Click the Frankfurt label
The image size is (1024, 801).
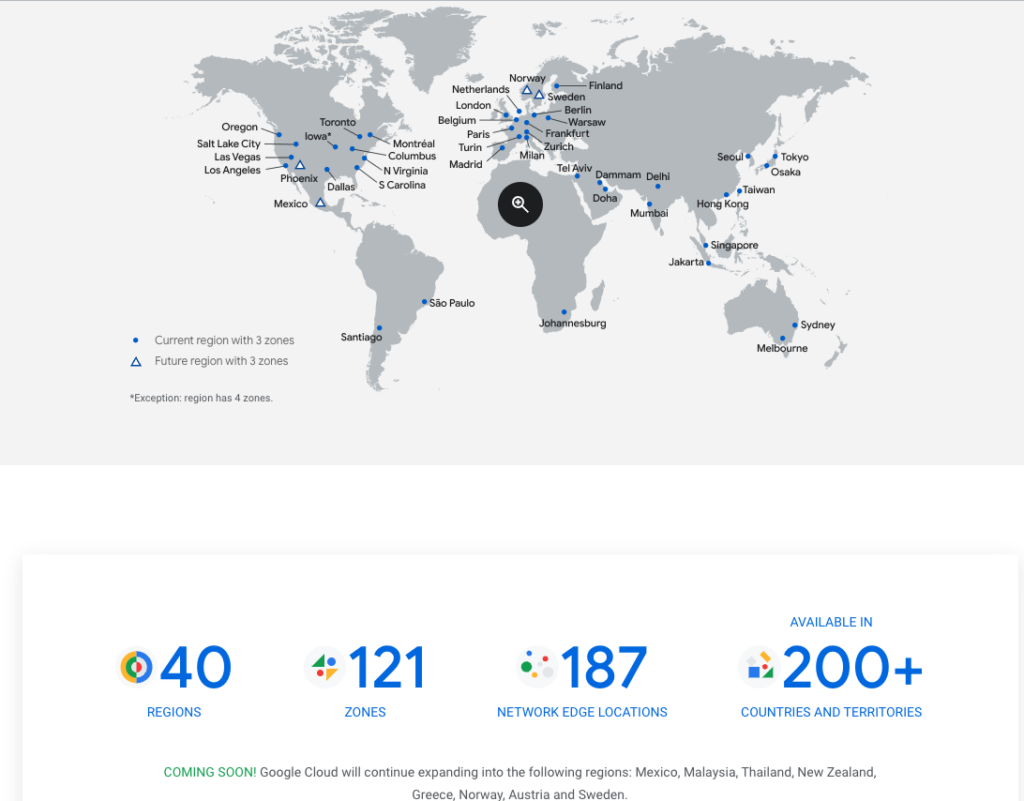[x=567, y=134]
